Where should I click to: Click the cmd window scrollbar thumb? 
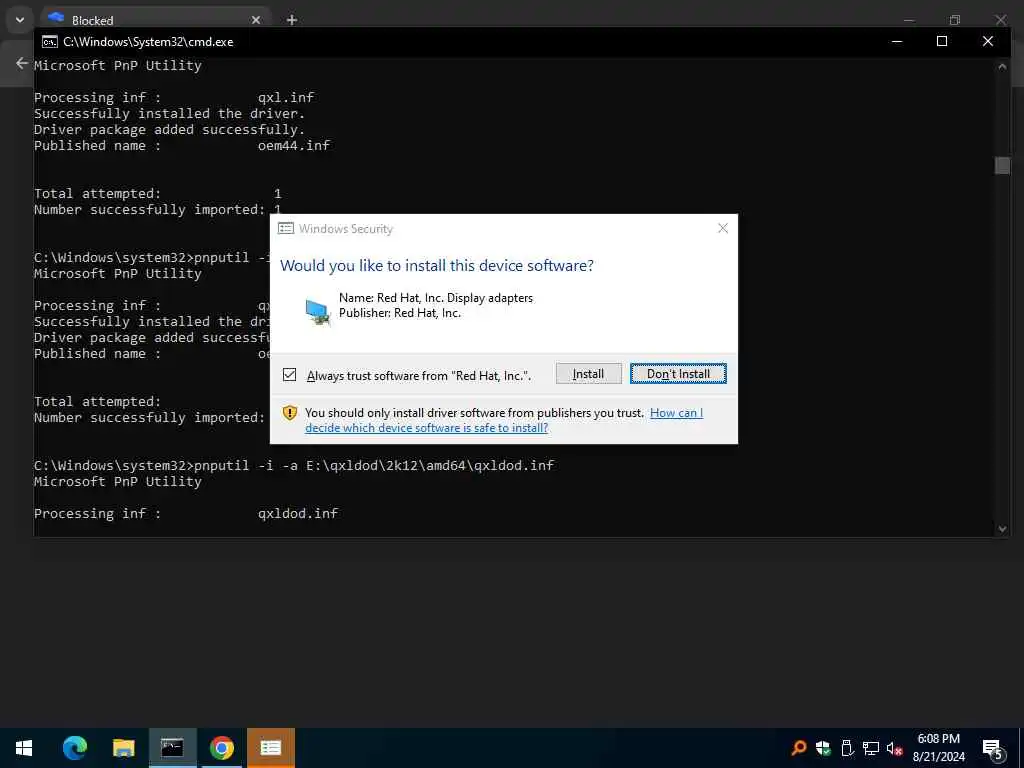[1002, 165]
